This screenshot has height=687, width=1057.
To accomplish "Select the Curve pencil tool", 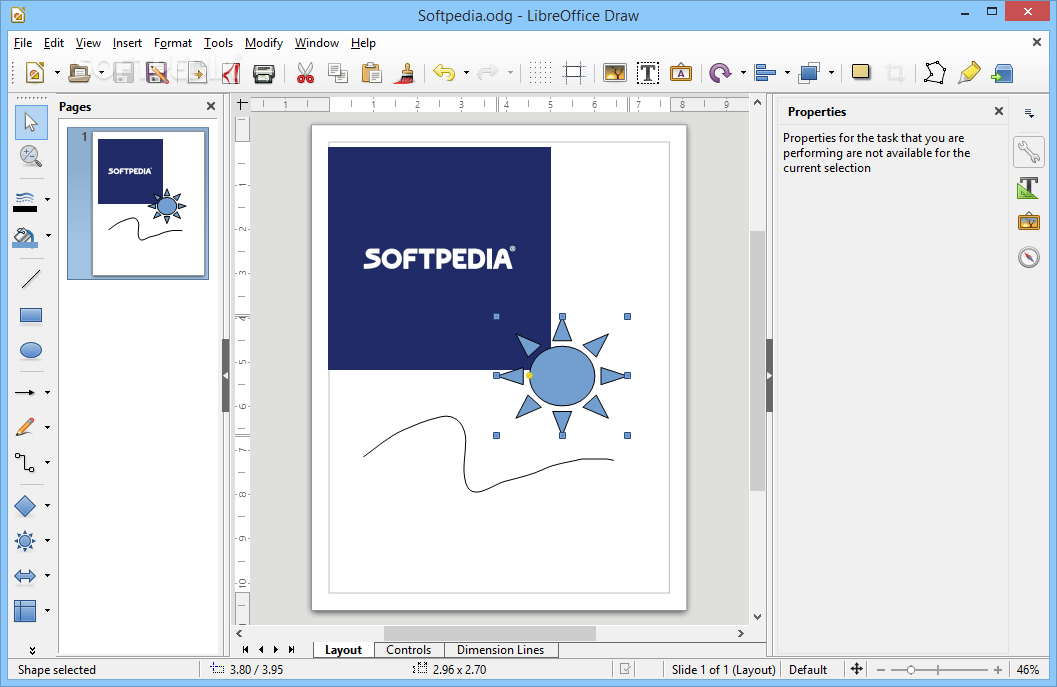I will pos(26,427).
